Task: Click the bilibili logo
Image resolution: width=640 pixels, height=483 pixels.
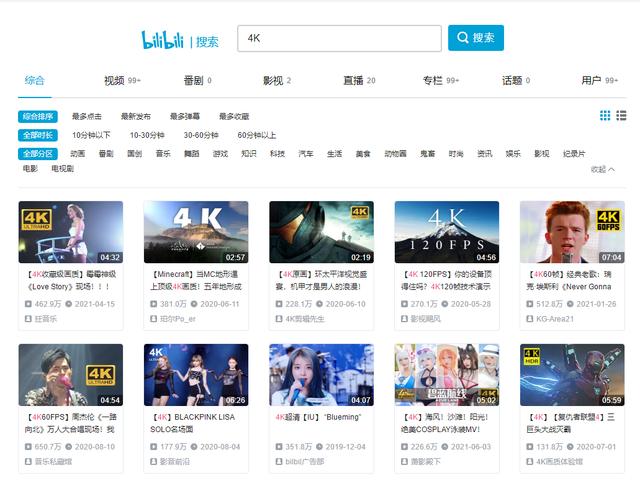Action: 164,39
